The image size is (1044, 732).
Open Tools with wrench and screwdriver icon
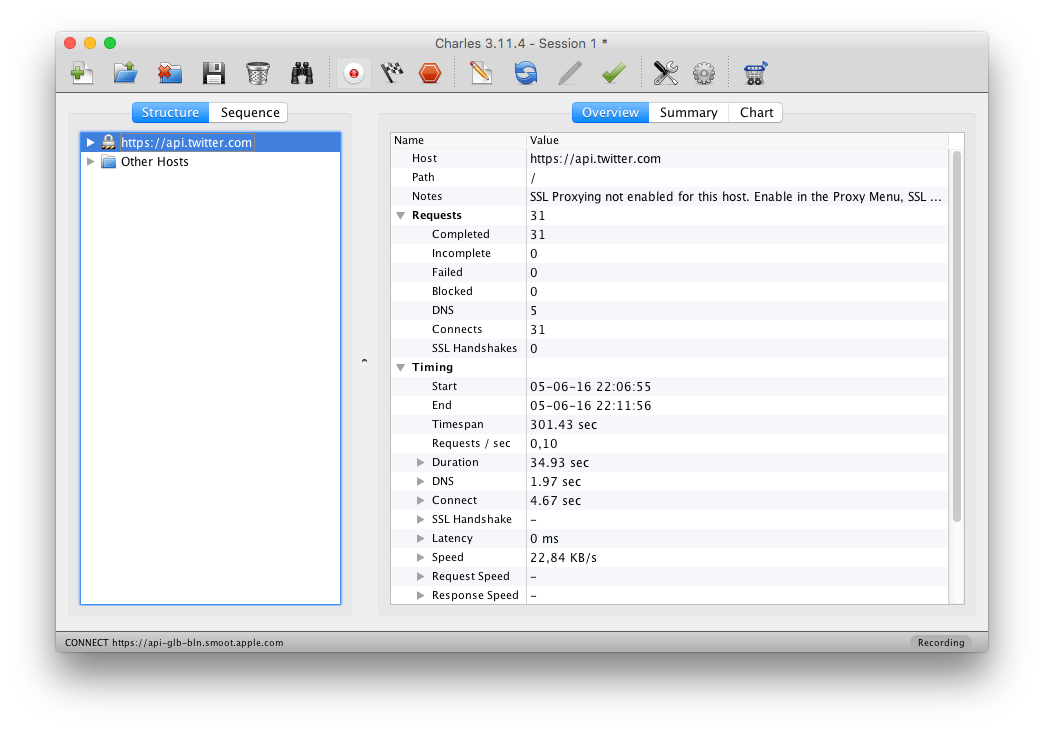tap(665, 73)
